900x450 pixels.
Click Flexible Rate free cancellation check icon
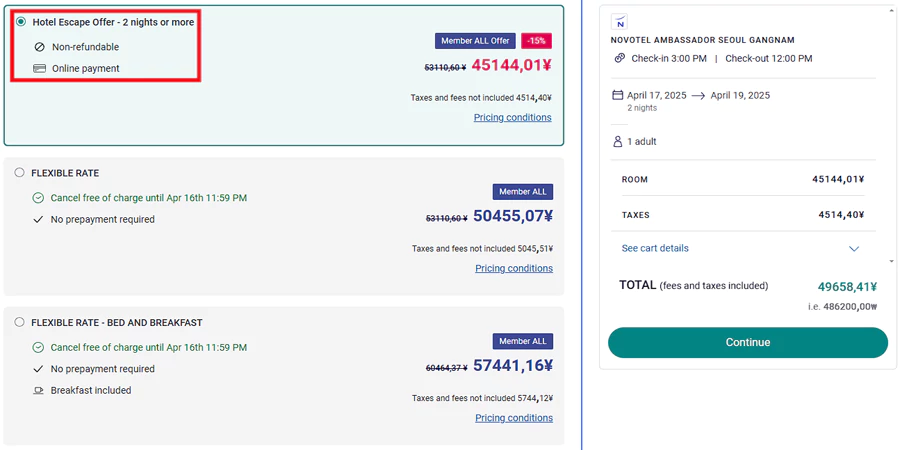[x=38, y=198]
